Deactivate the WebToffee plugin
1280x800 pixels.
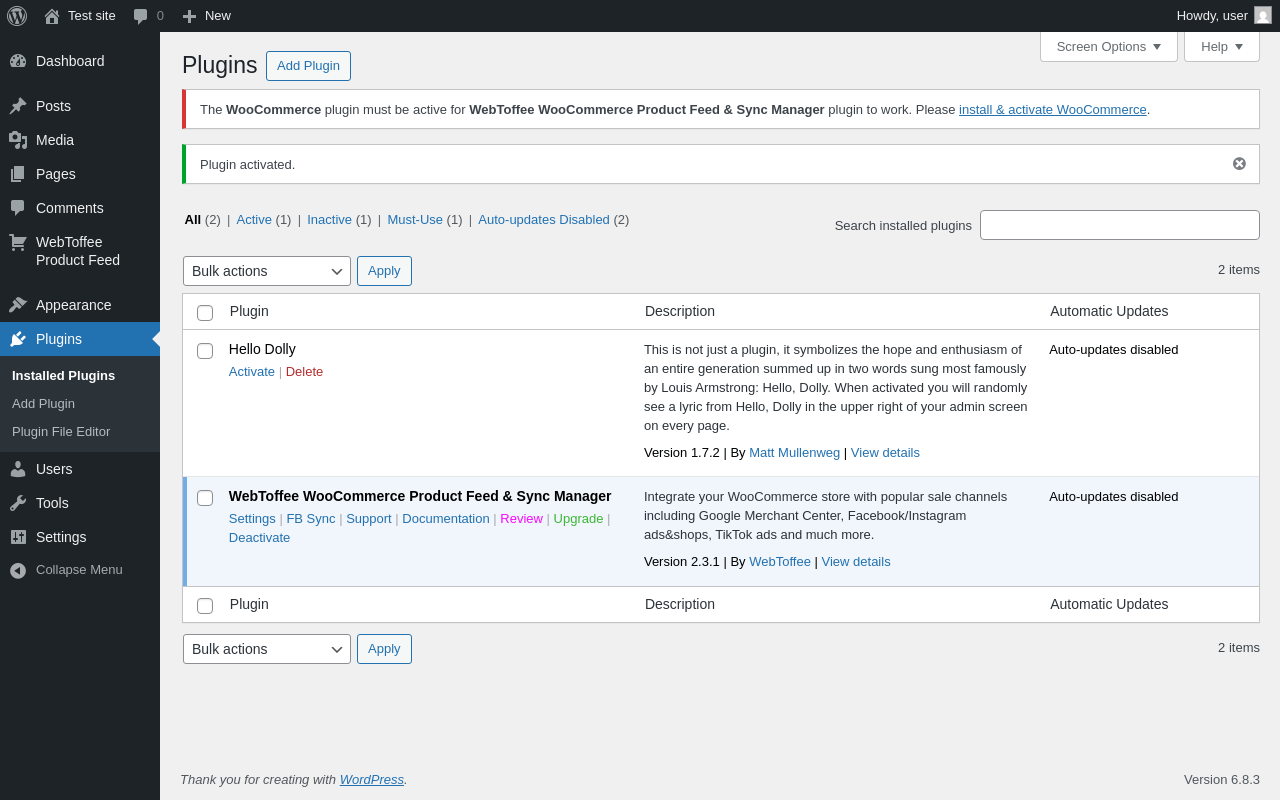(x=259, y=538)
